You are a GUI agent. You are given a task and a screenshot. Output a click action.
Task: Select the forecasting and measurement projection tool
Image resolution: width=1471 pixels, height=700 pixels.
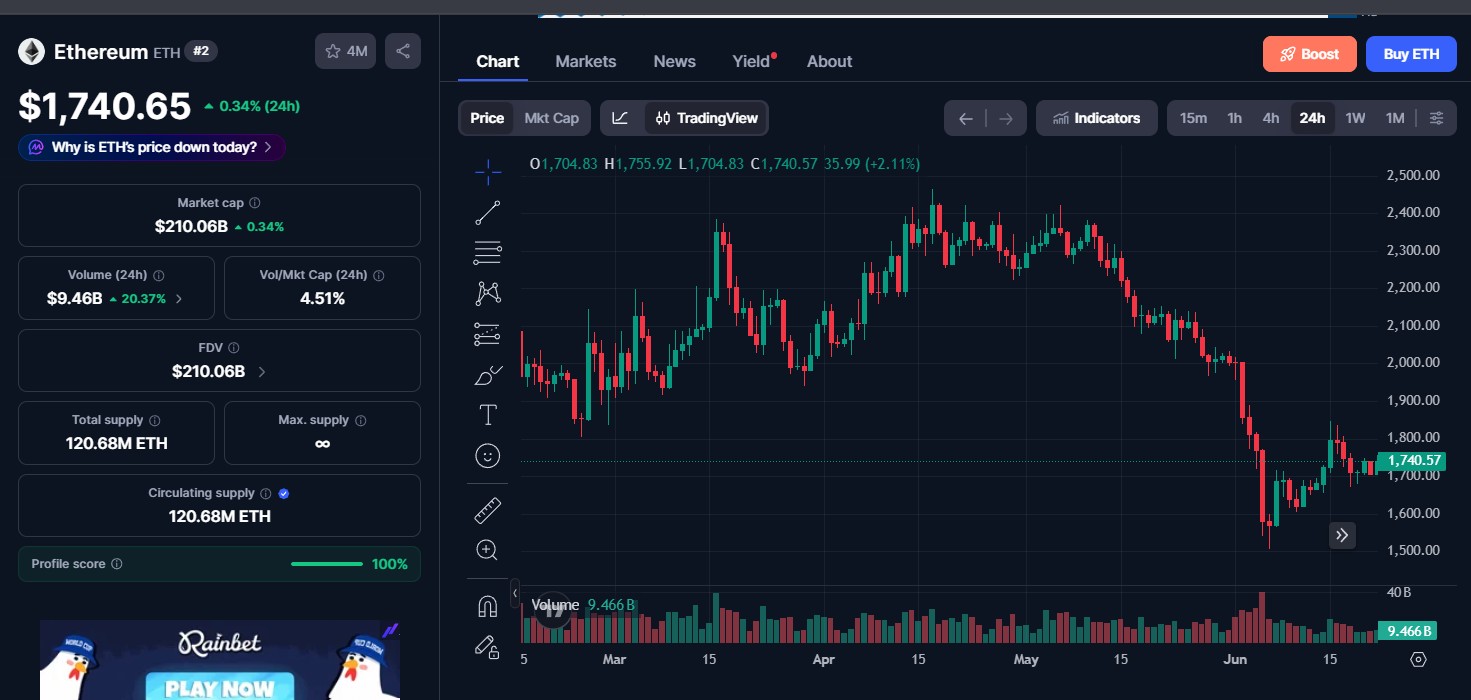tap(488, 334)
